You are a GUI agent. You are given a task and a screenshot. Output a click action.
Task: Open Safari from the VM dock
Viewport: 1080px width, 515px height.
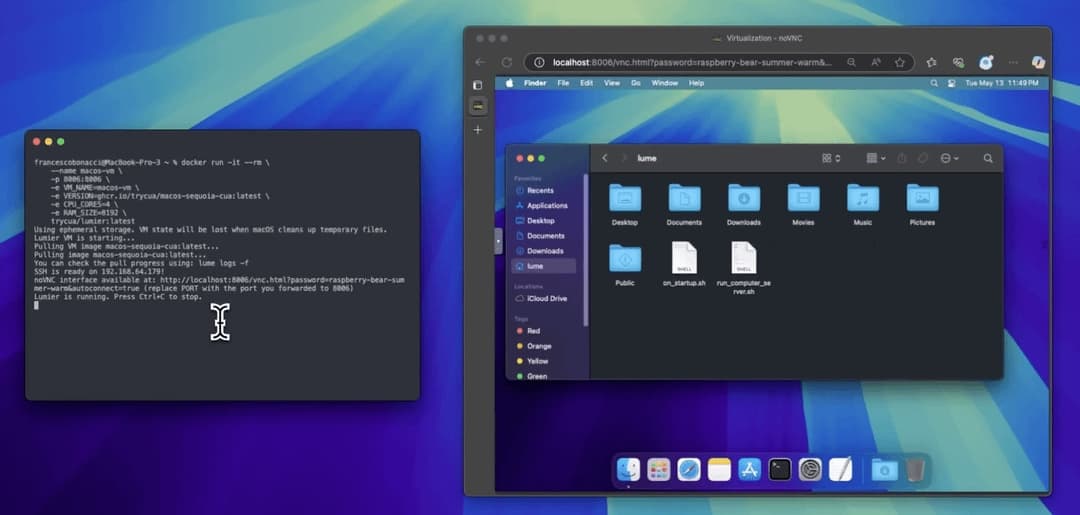(x=689, y=469)
